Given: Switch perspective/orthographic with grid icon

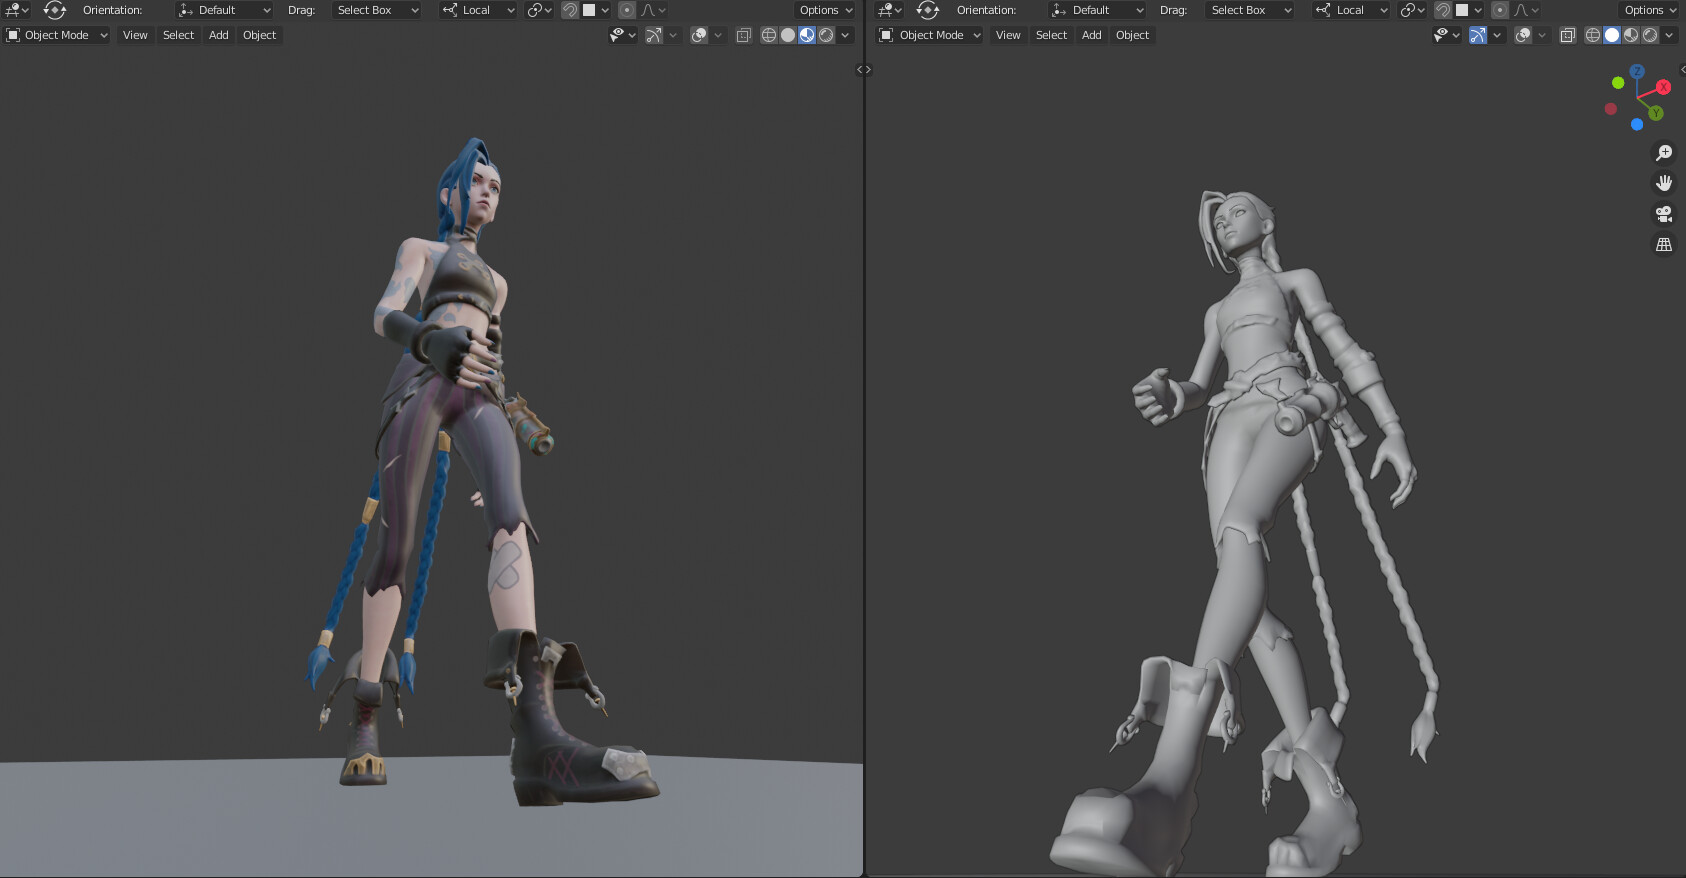Looking at the screenshot, I should pyautogui.click(x=1664, y=244).
